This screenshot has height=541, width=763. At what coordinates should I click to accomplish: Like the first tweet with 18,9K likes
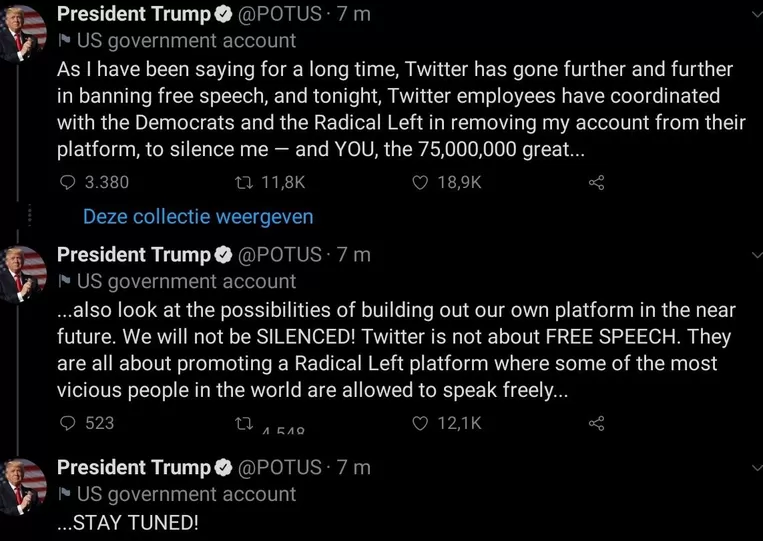(x=420, y=183)
